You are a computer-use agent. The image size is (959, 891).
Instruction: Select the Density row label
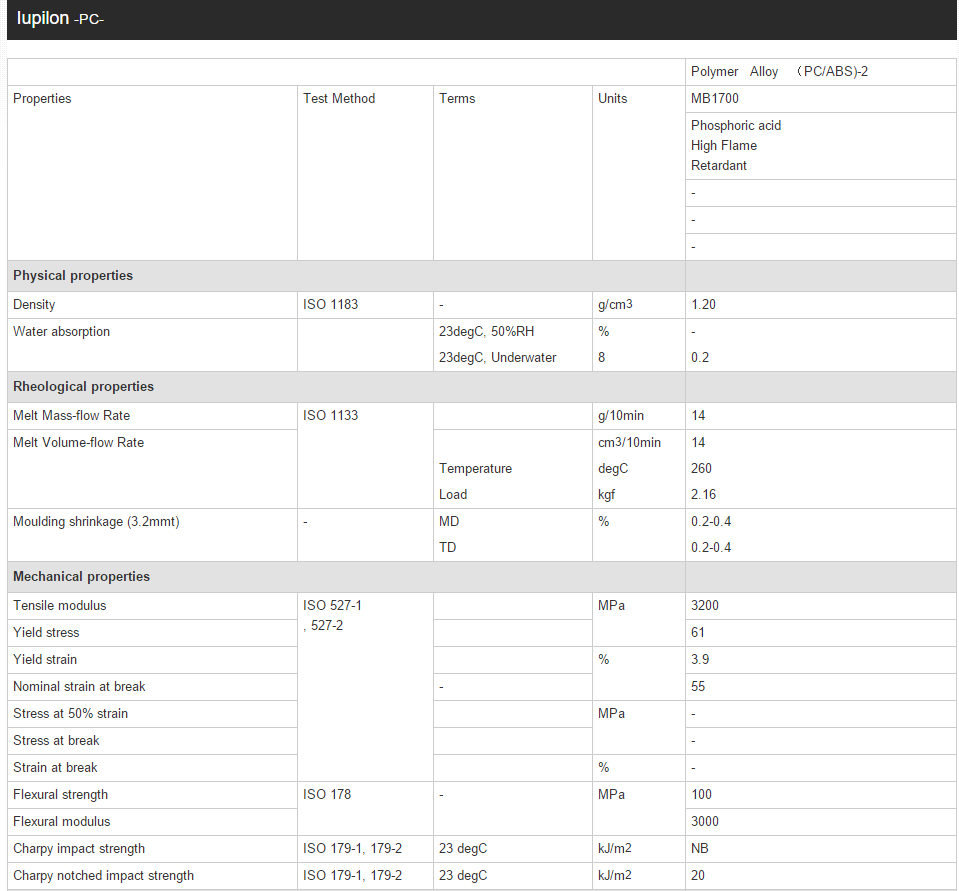click(34, 305)
